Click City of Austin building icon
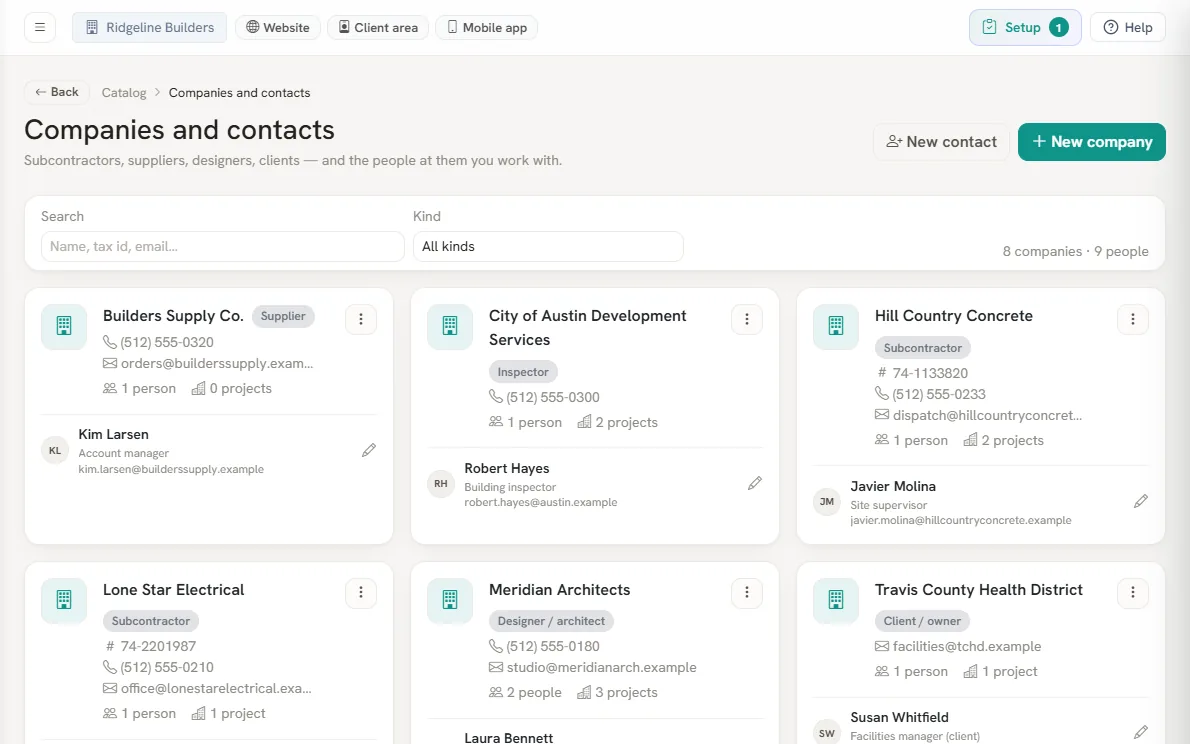 [x=450, y=326]
